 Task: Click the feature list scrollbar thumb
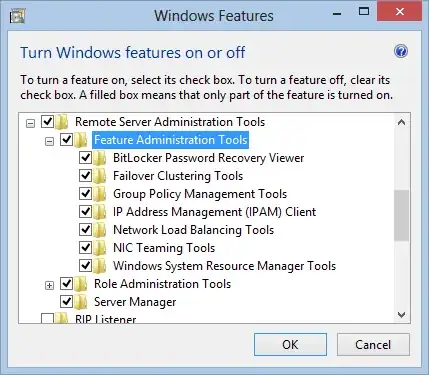click(x=401, y=215)
